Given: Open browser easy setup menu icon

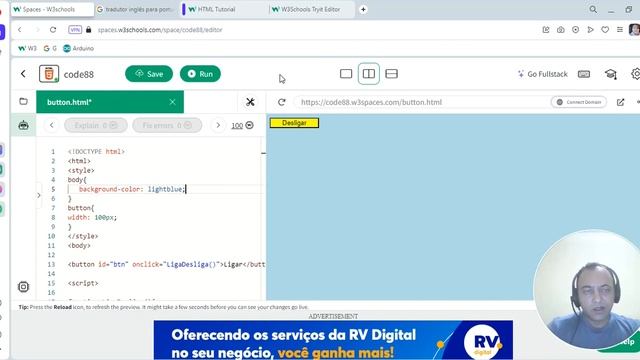Looking at the screenshot, I should pyautogui.click(x=620, y=30).
